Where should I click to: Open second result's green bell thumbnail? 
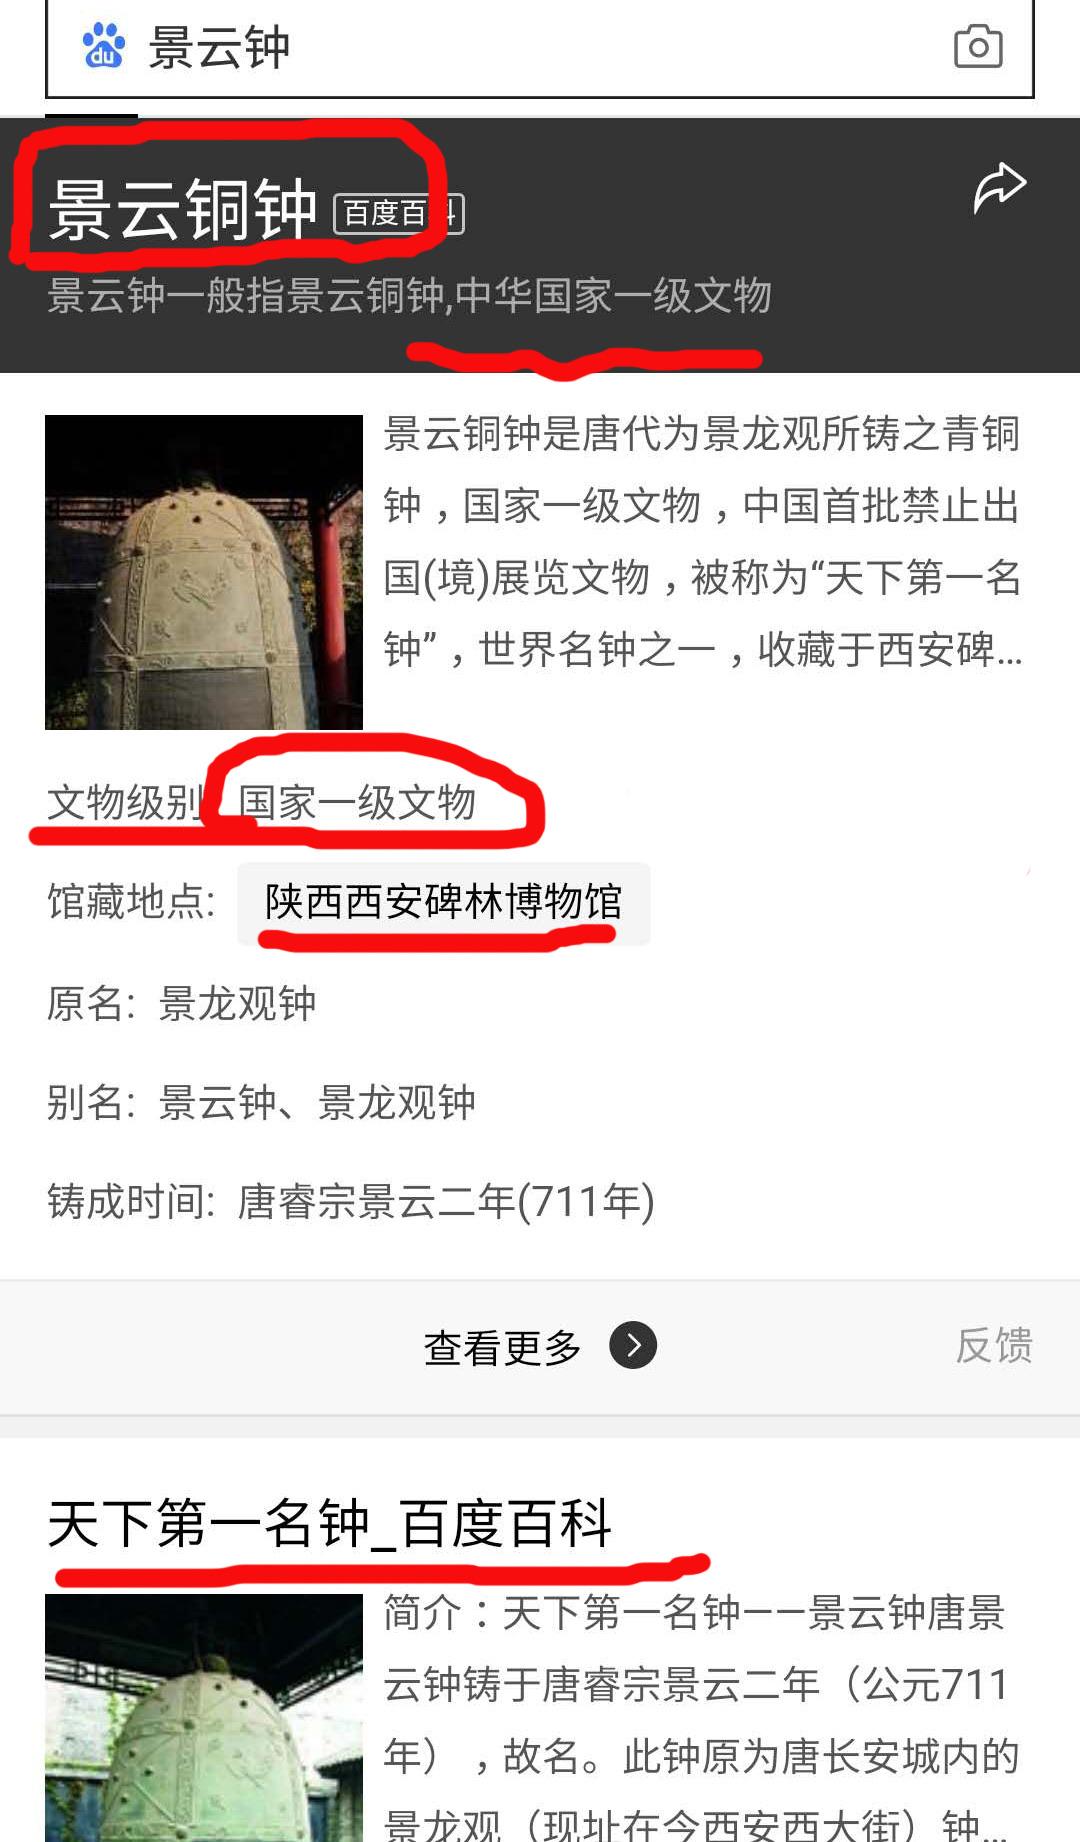point(204,1717)
